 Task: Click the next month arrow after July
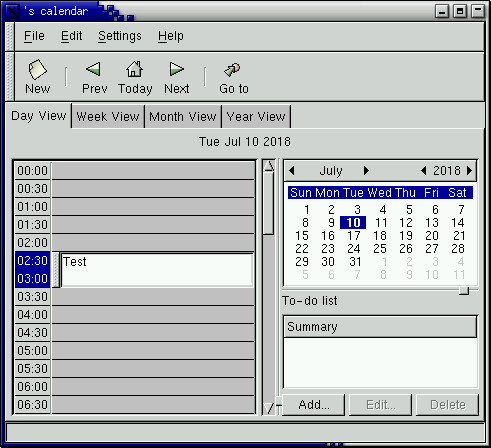click(366, 171)
